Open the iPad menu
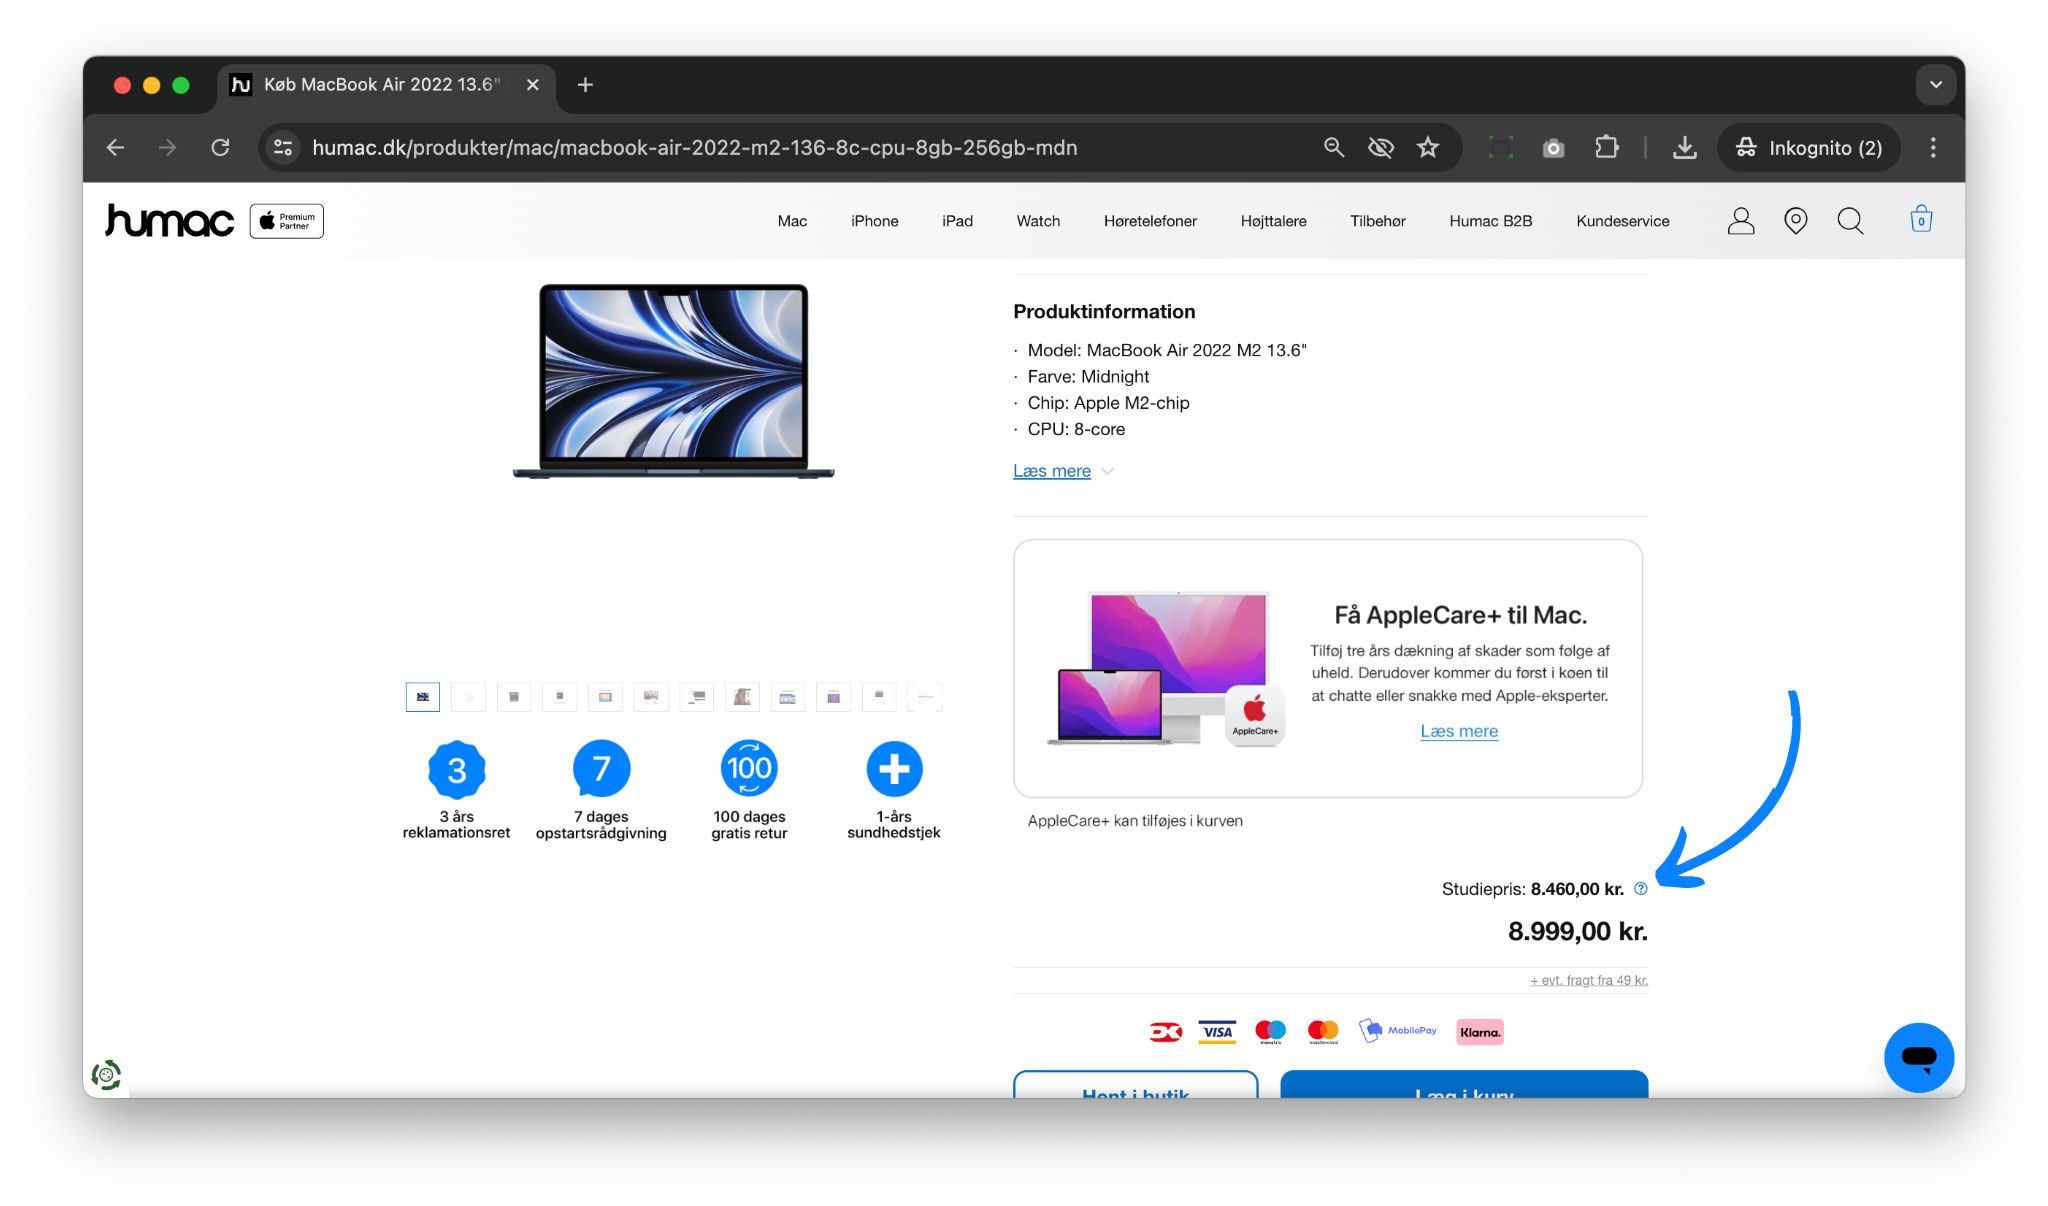The height and width of the screenshot is (1206, 2048). (x=957, y=221)
